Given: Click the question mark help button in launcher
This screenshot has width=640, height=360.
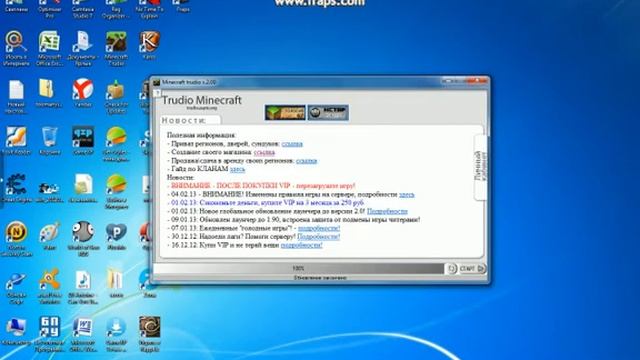Looking at the screenshot, I should pyautogui.click(x=158, y=93).
